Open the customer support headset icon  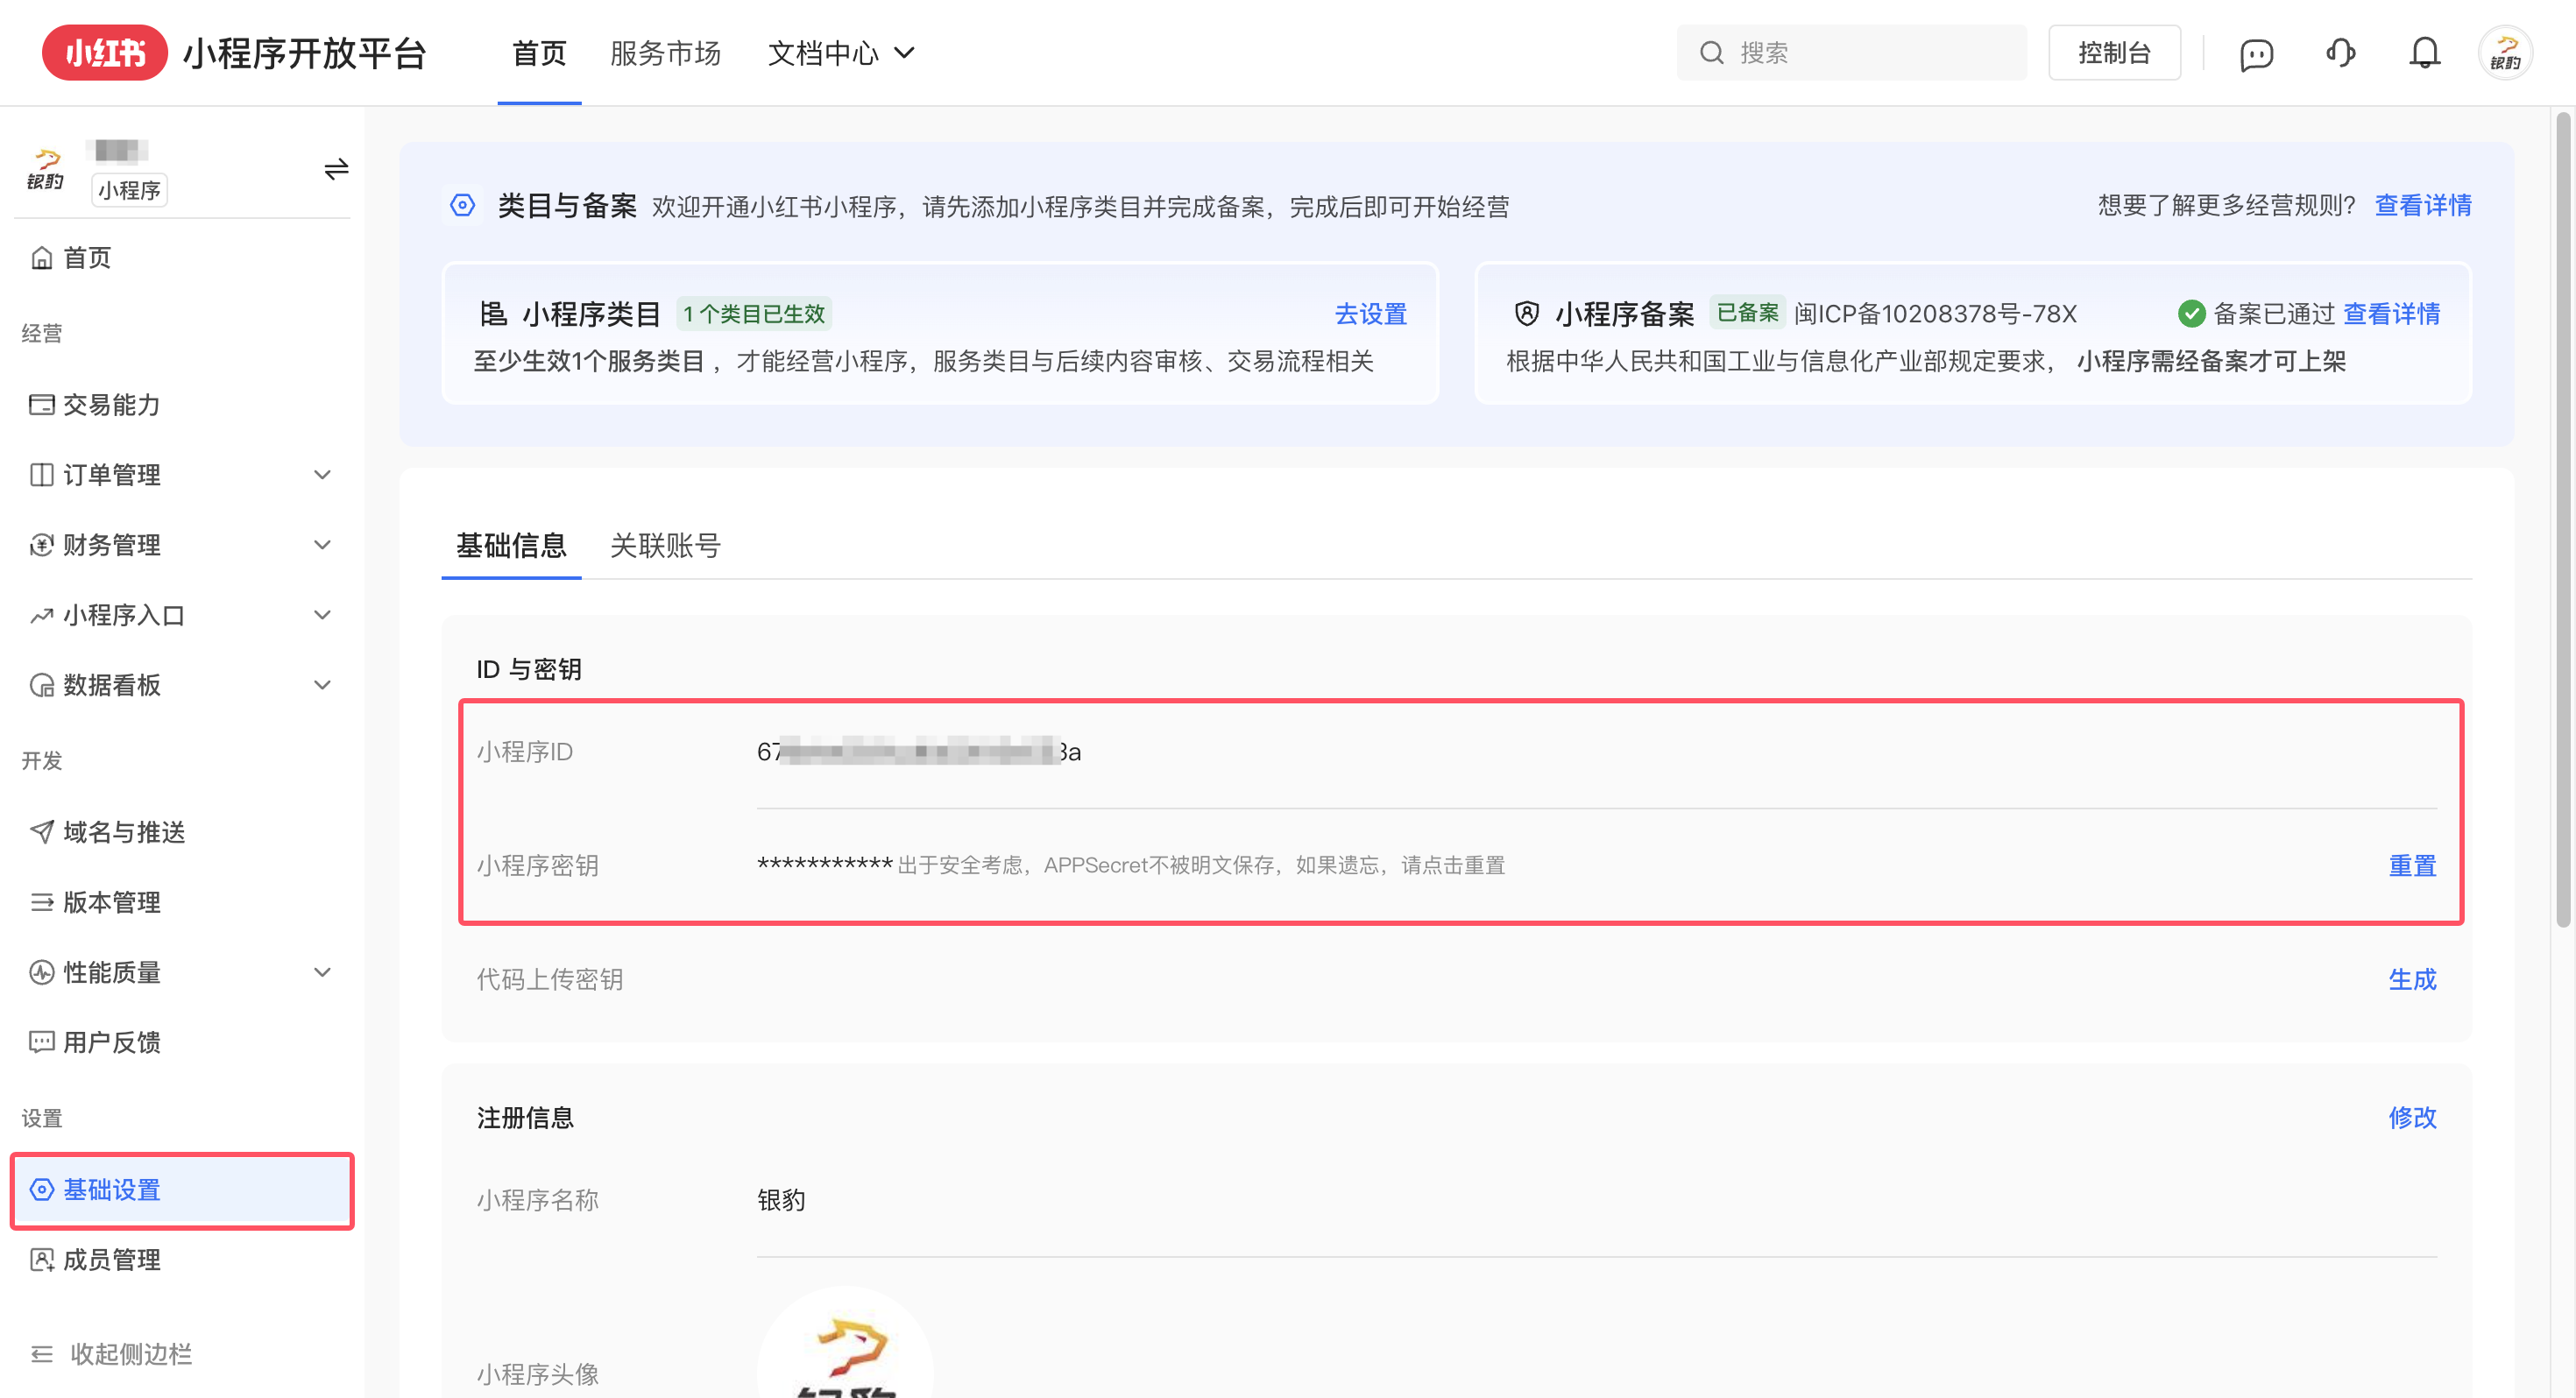[2340, 53]
